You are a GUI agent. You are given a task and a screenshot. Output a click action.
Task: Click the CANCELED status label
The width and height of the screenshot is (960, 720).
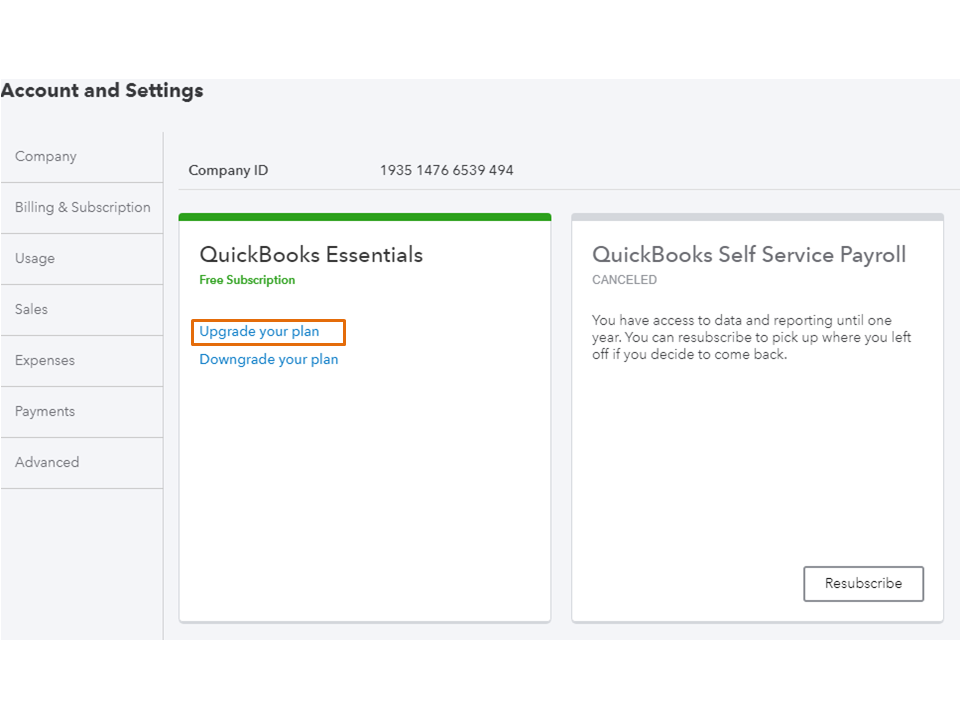624,281
